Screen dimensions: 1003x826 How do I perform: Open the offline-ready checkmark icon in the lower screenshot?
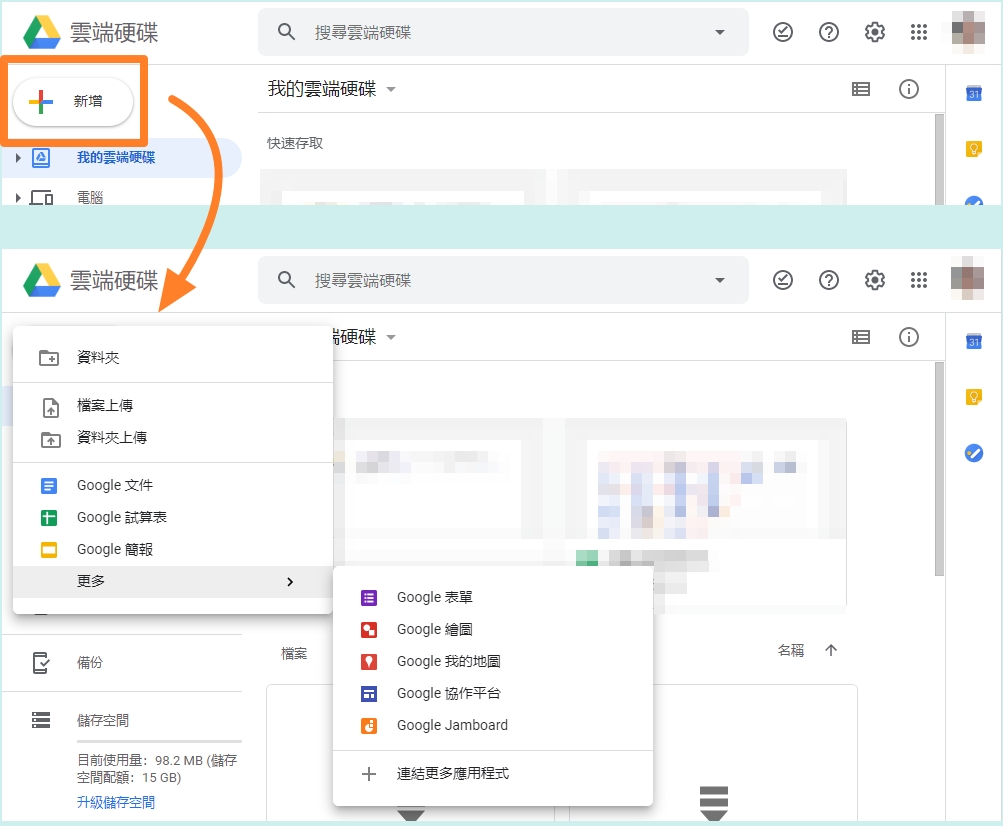(x=782, y=280)
